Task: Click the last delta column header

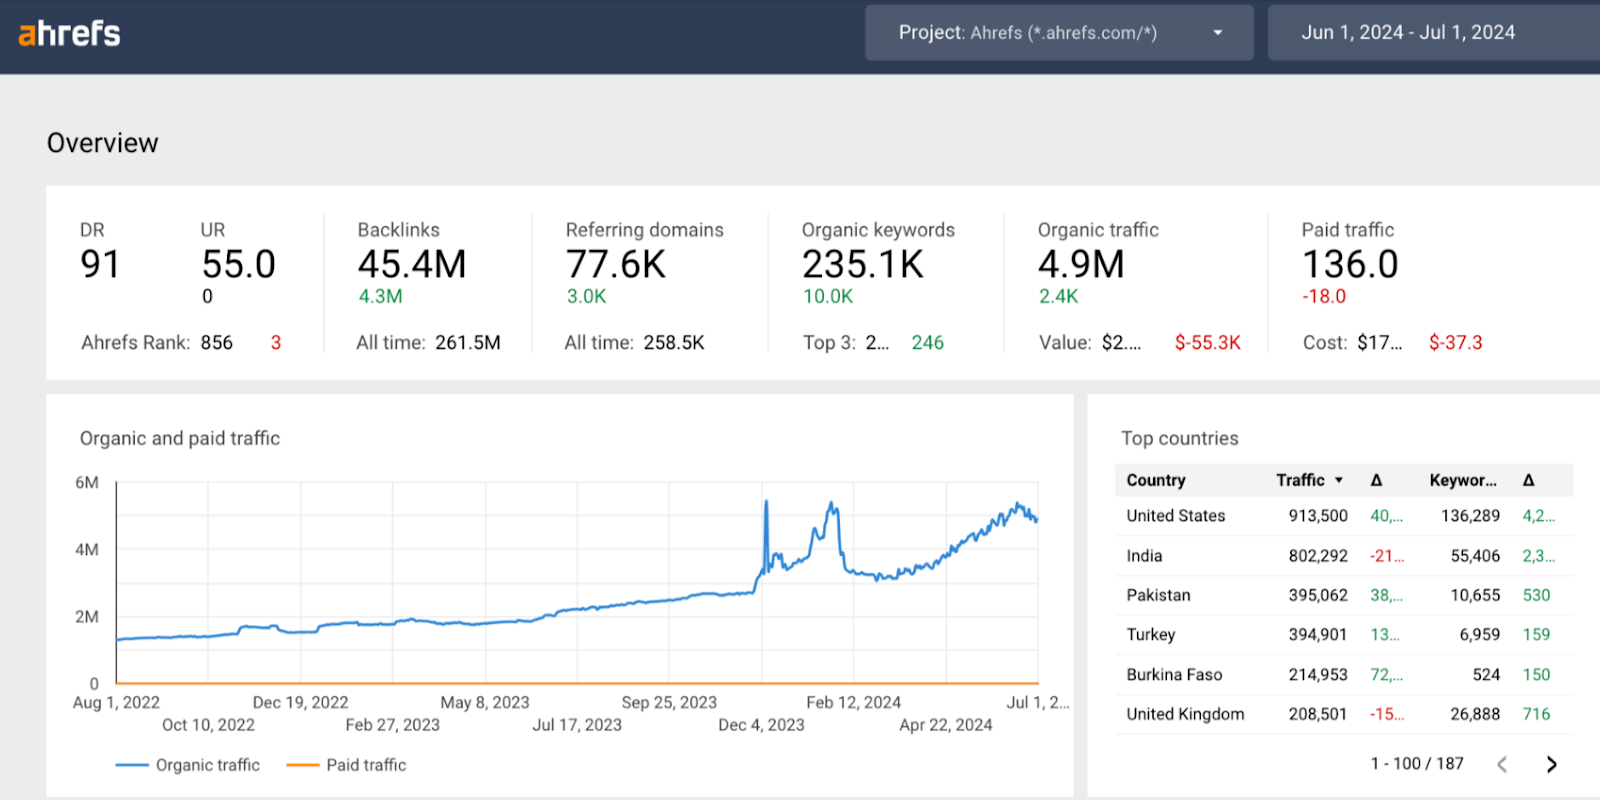Action: pos(1528,480)
